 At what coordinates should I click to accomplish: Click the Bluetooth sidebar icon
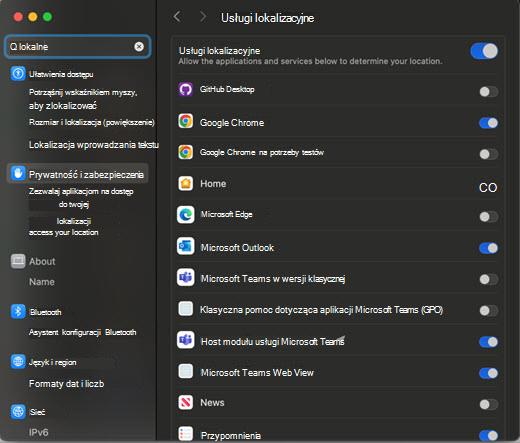(18, 311)
